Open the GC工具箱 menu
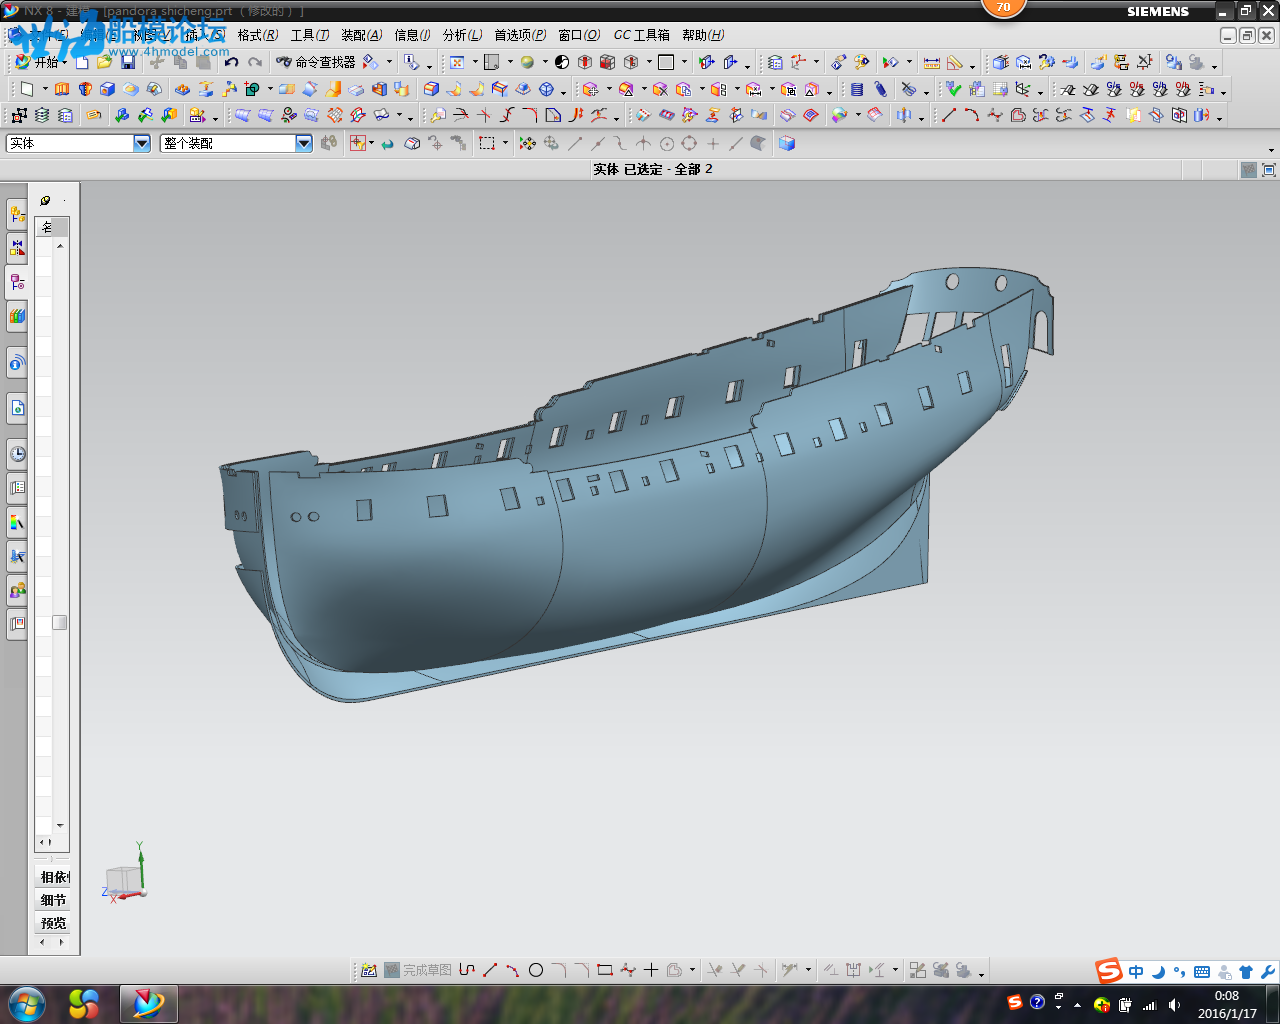The height and width of the screenshot is (1024, 1280). (x=641, y=35)
